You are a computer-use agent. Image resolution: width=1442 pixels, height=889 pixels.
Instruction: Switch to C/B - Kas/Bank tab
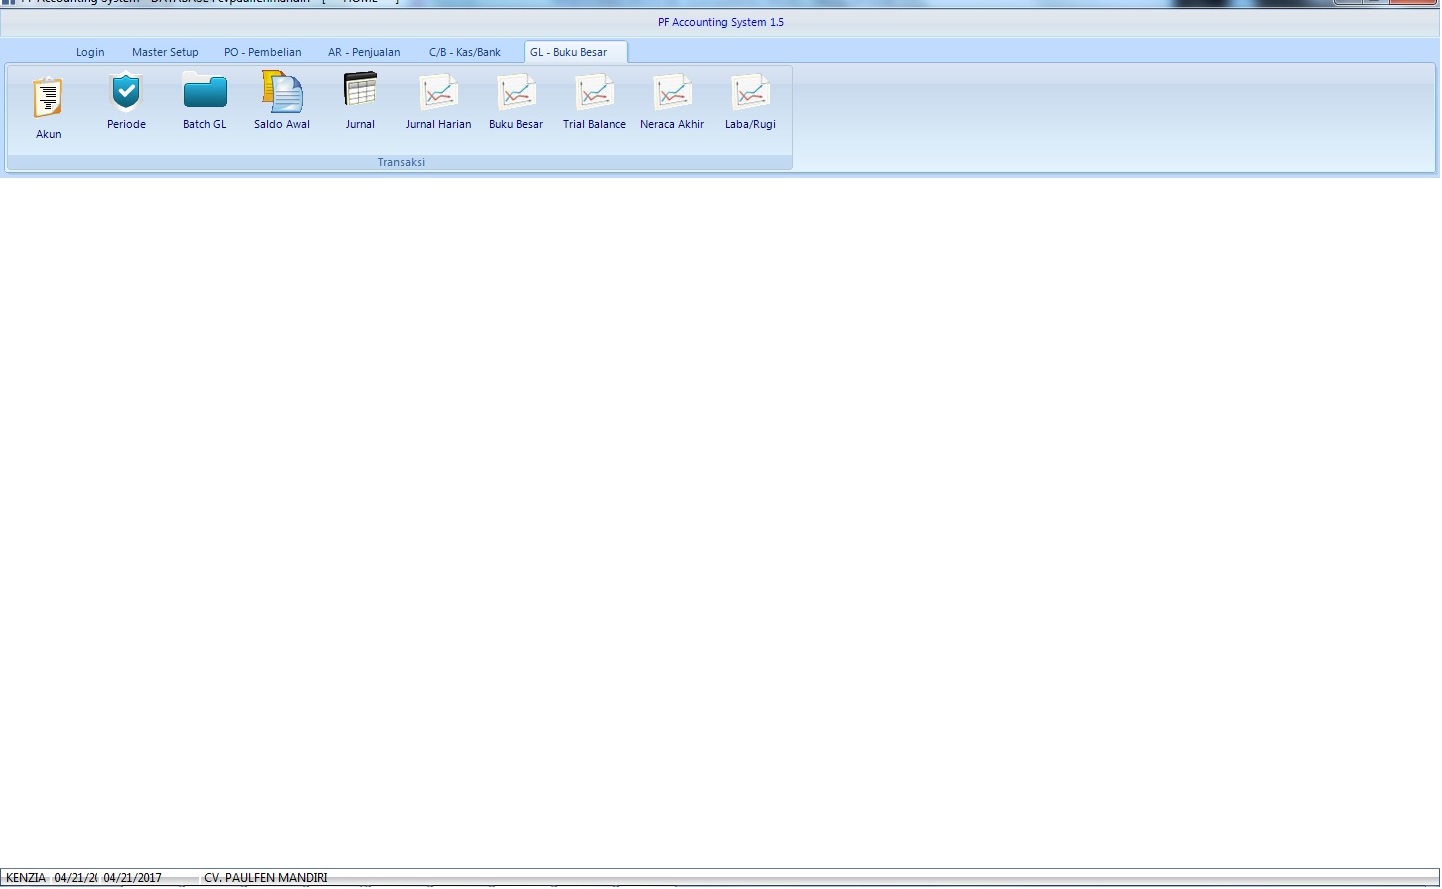(x=465, y=52)
